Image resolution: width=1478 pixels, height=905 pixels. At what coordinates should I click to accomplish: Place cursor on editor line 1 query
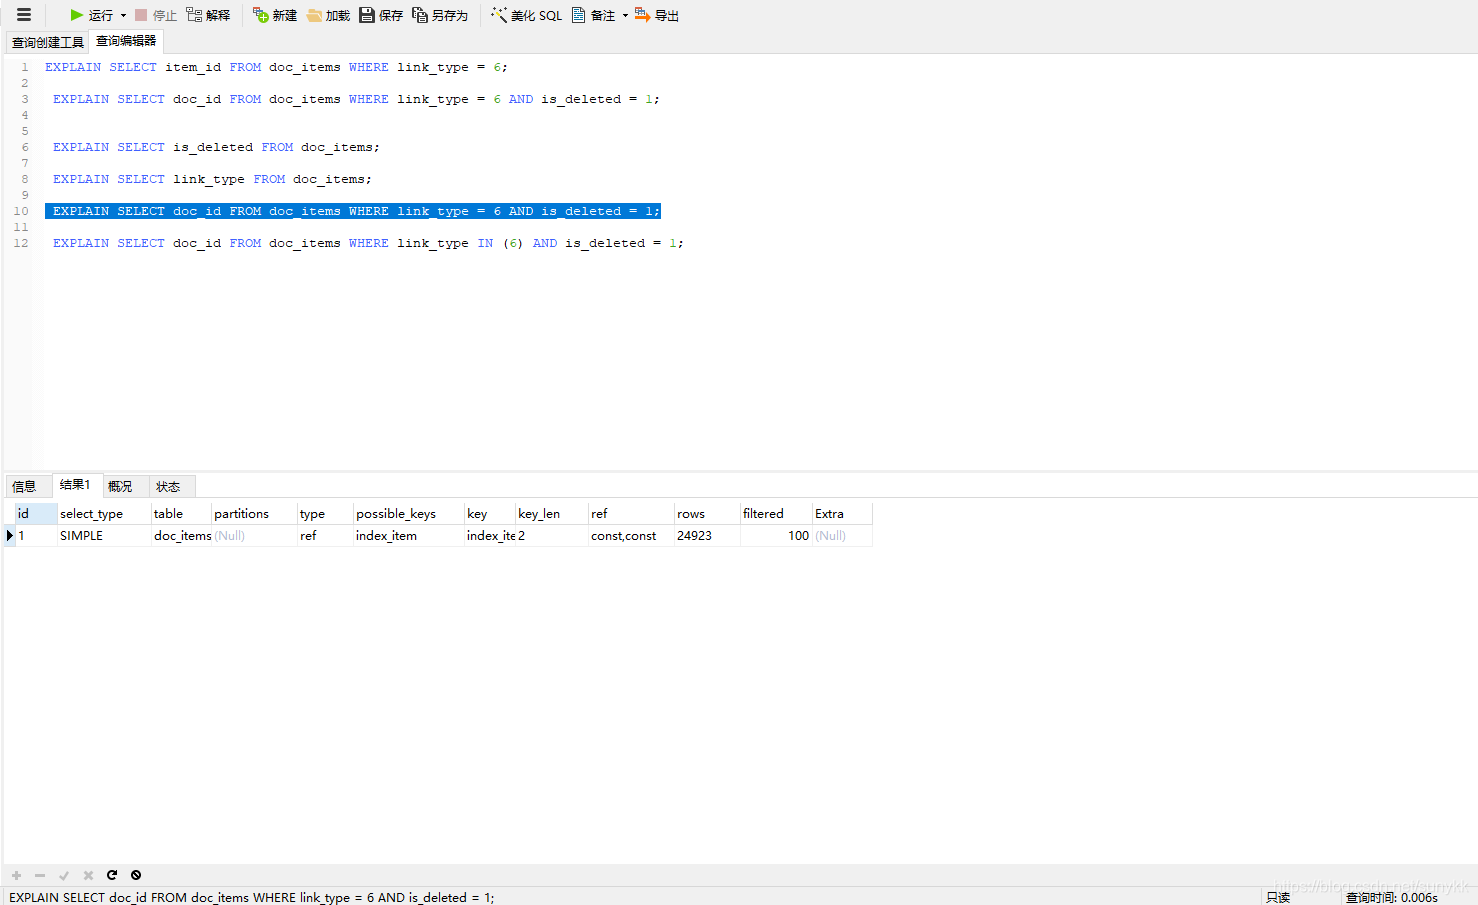click(x=276, y=67)
